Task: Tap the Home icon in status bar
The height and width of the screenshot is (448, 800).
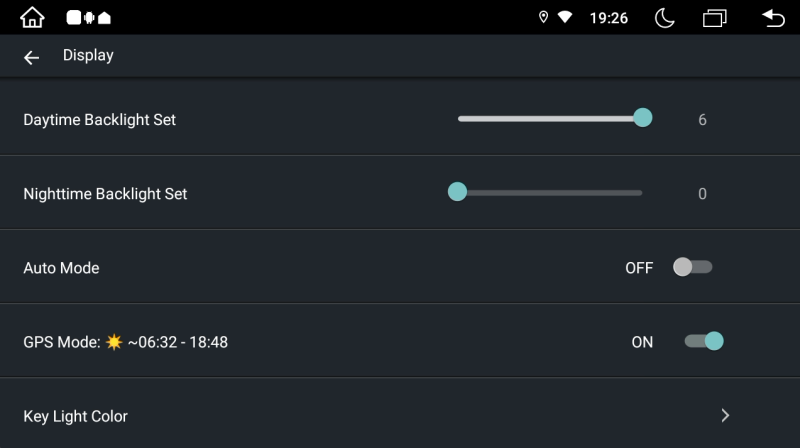Action: coord(32,17)
